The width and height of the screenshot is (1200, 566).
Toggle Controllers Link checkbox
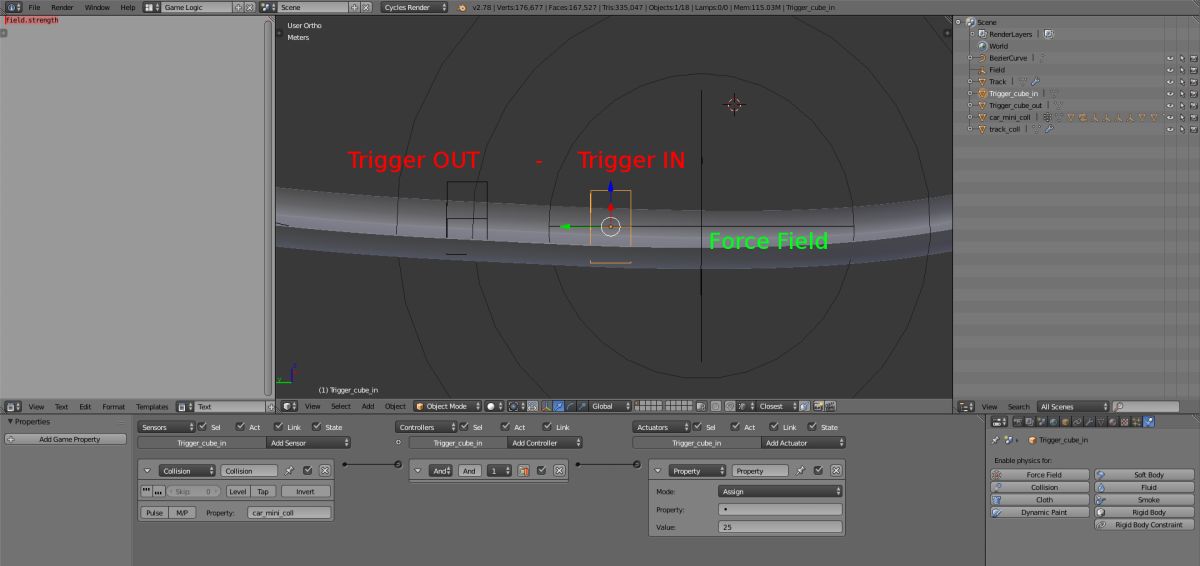(x=546, y=427)
